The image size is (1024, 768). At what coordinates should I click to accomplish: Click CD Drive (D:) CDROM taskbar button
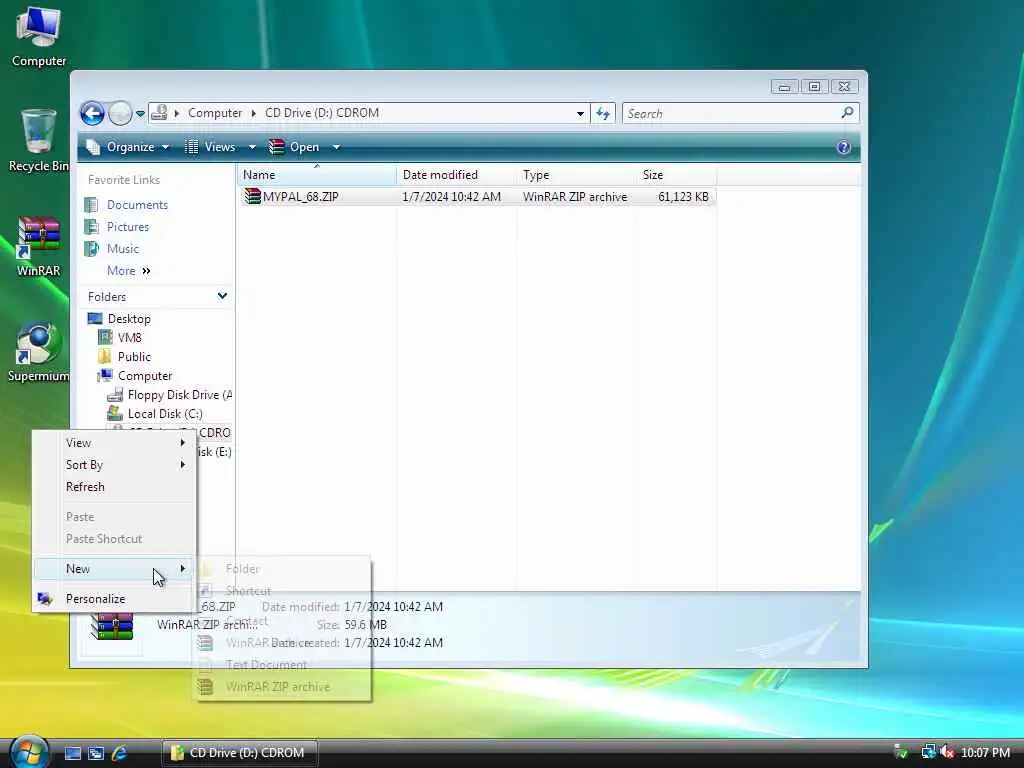point(239,753)
